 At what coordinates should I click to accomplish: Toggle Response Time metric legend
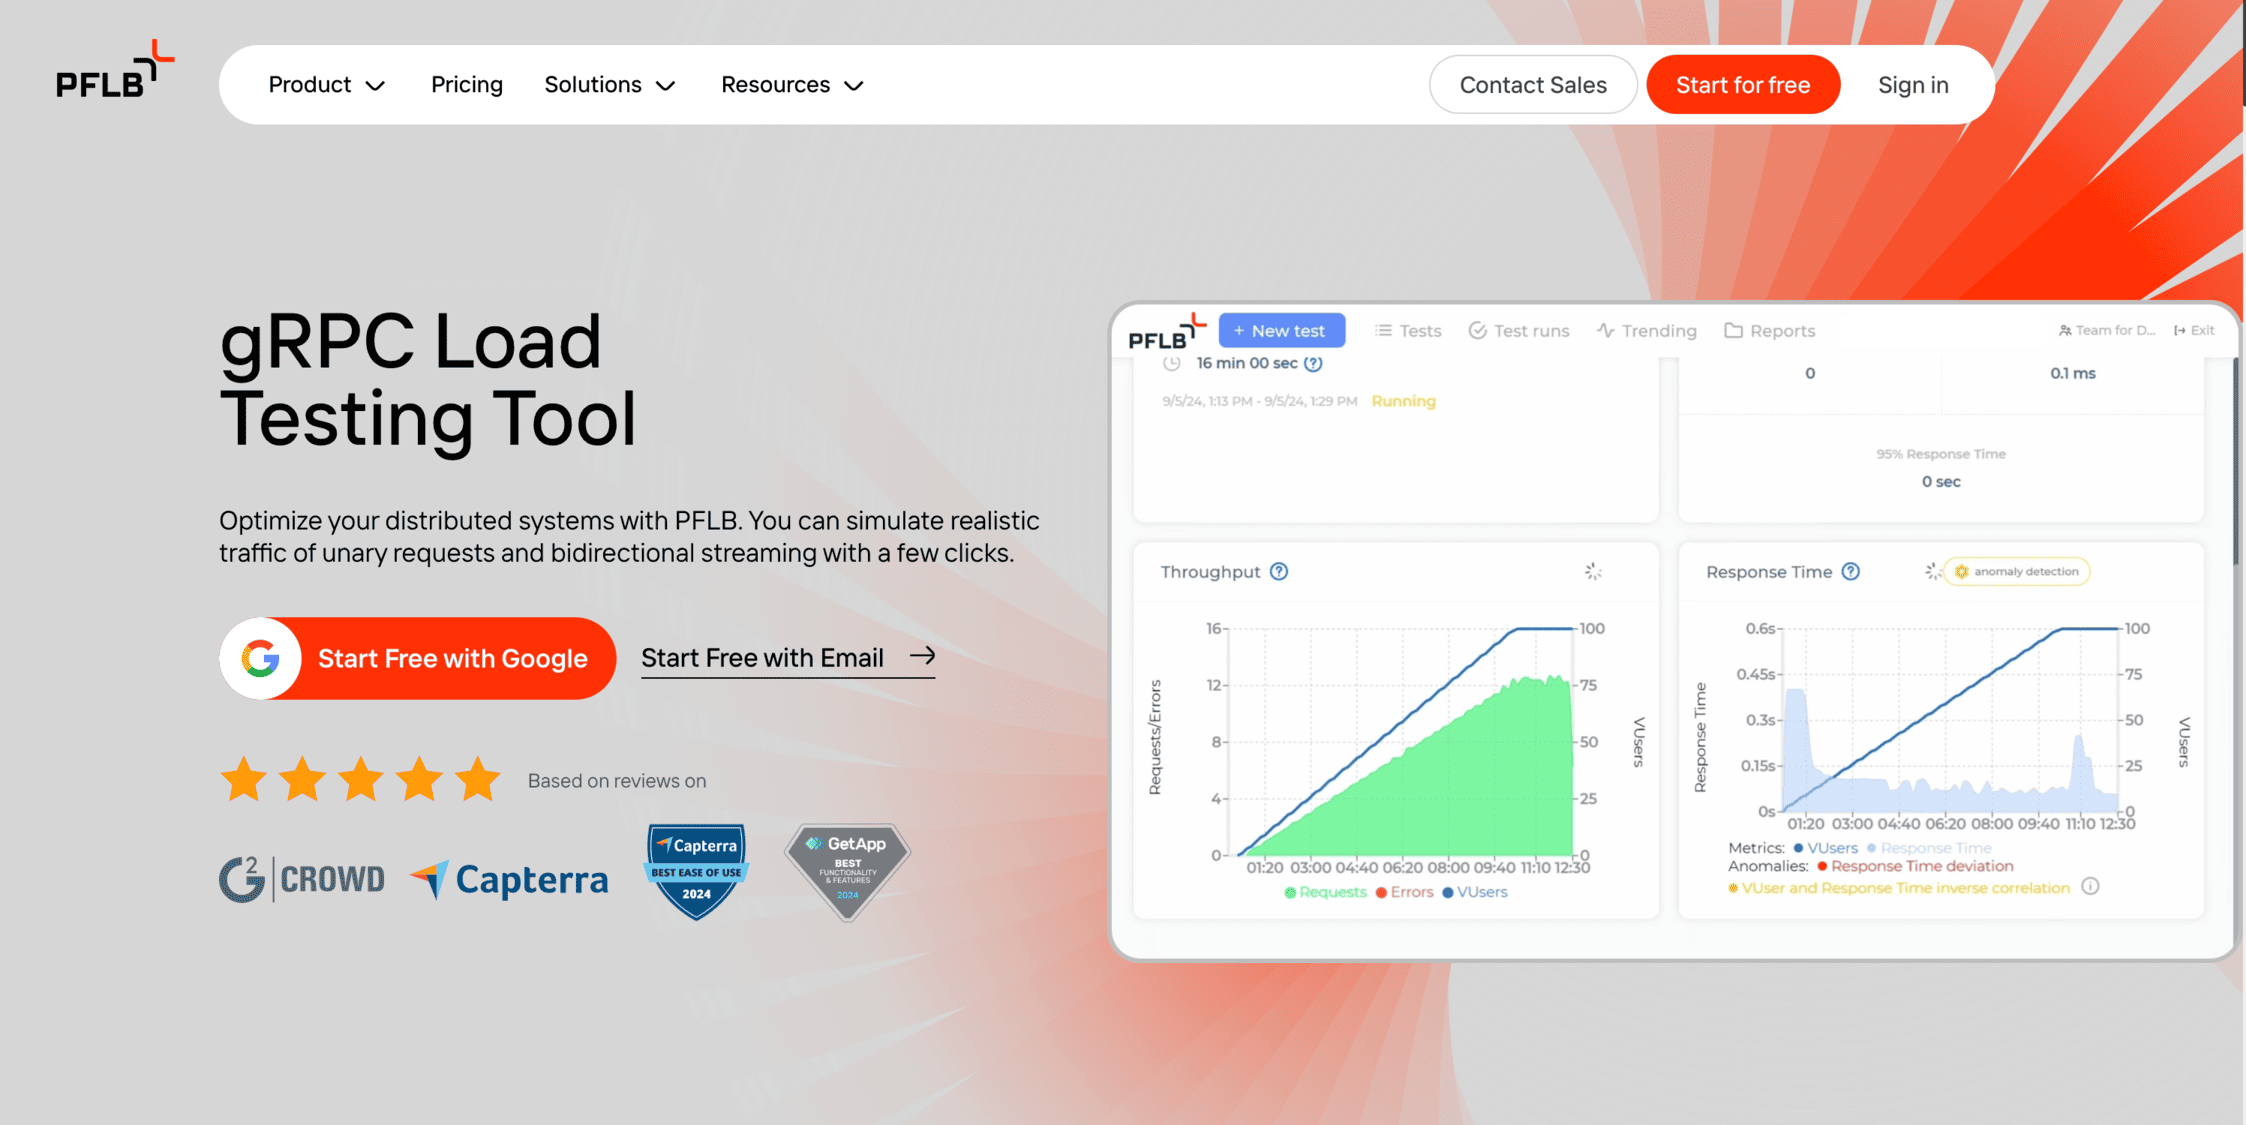click(x=1928, y=848)
